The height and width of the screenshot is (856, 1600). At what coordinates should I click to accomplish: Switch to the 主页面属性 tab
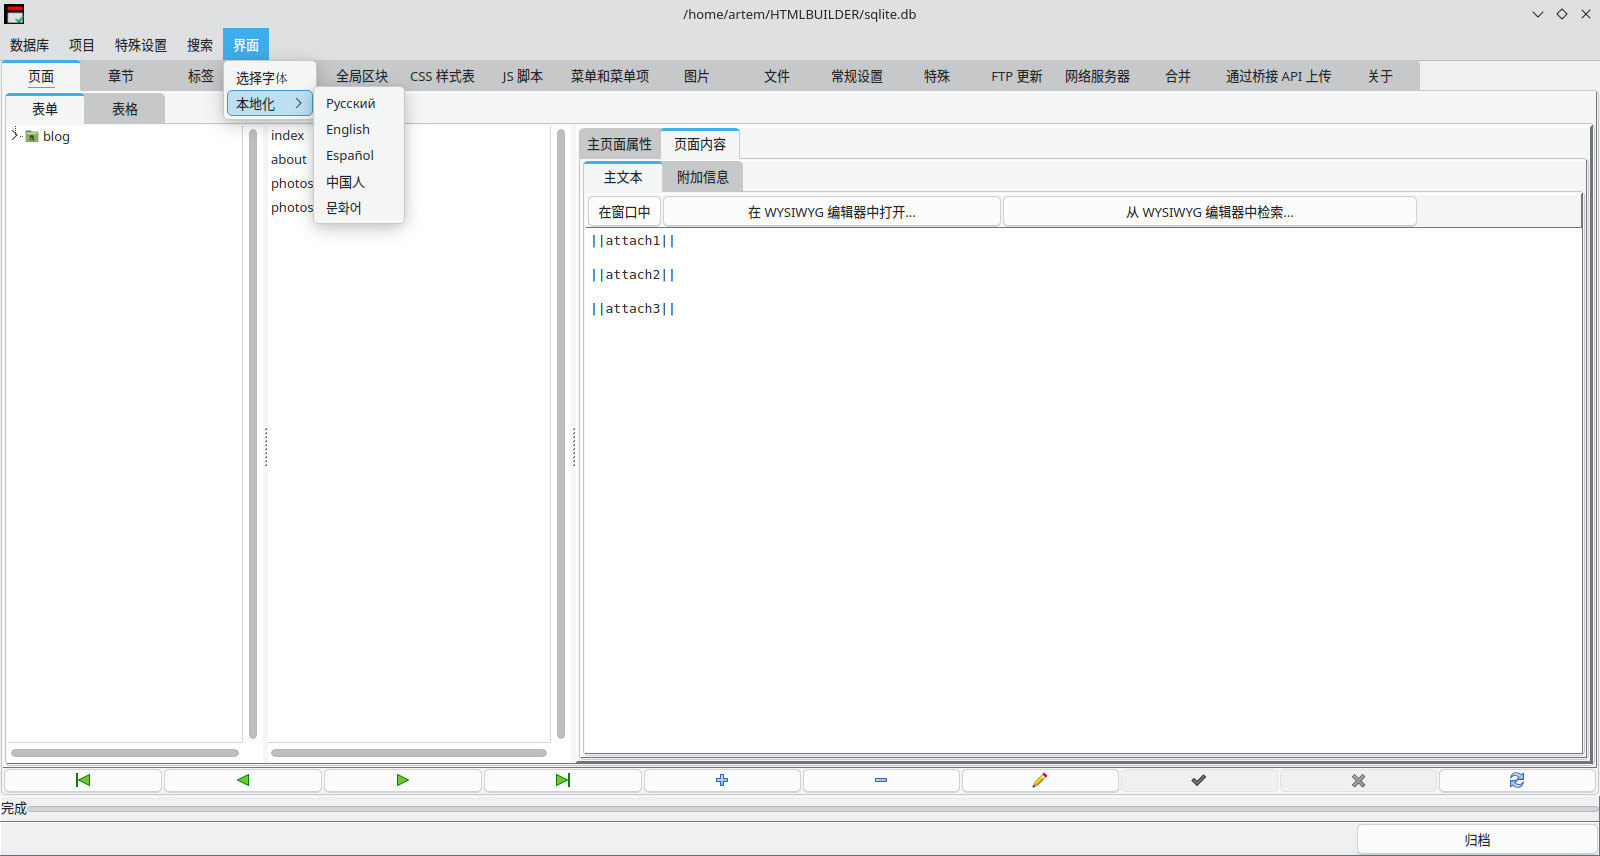coord(619,145)
